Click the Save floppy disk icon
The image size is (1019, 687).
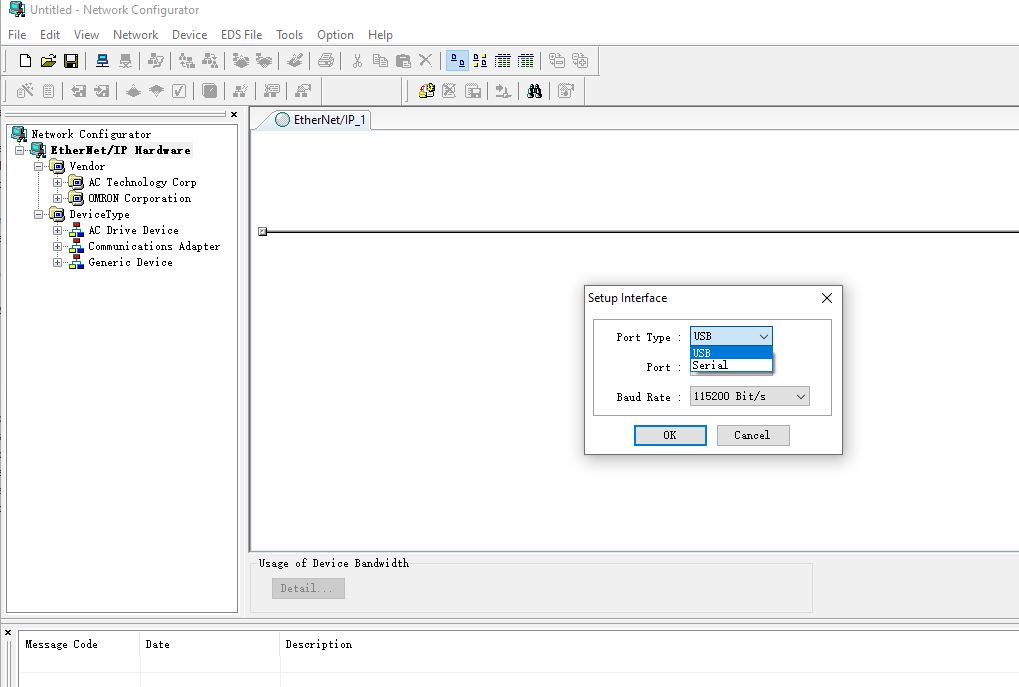tap(71, 61)
